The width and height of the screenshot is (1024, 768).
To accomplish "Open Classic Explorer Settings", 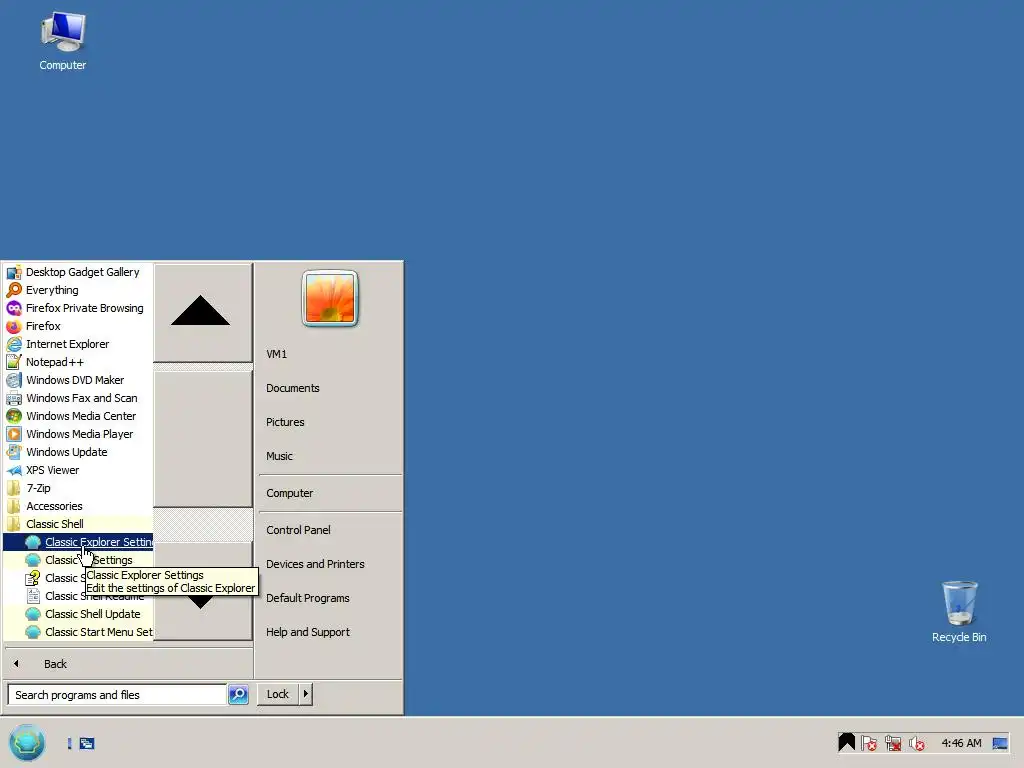I will point(78,541).
